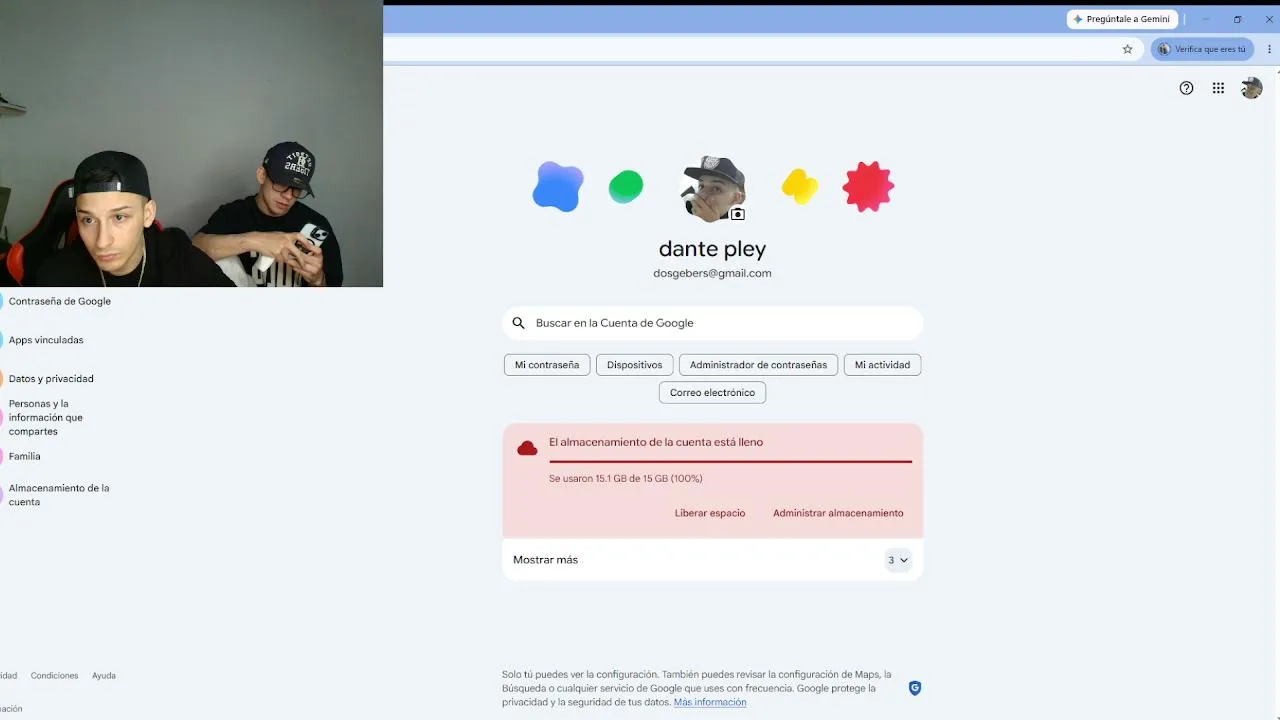Select the Correo electrónico chip
1280x720 pixels.
[712, 393]
